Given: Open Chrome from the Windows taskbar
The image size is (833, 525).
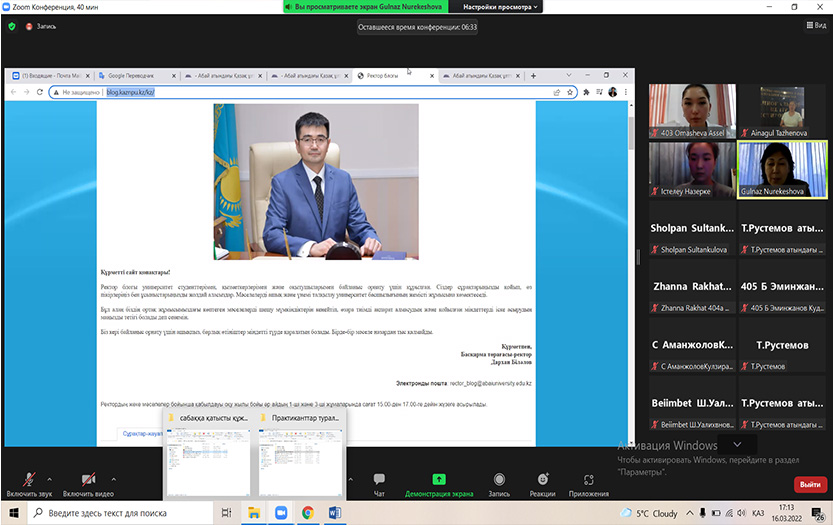Looking at the screenshot, I should point(308,513).
